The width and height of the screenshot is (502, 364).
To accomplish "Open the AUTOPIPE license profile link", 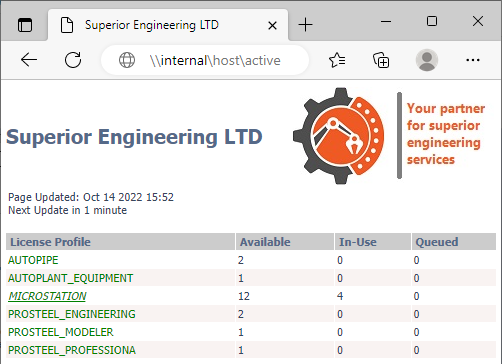I will click(33, 260).
